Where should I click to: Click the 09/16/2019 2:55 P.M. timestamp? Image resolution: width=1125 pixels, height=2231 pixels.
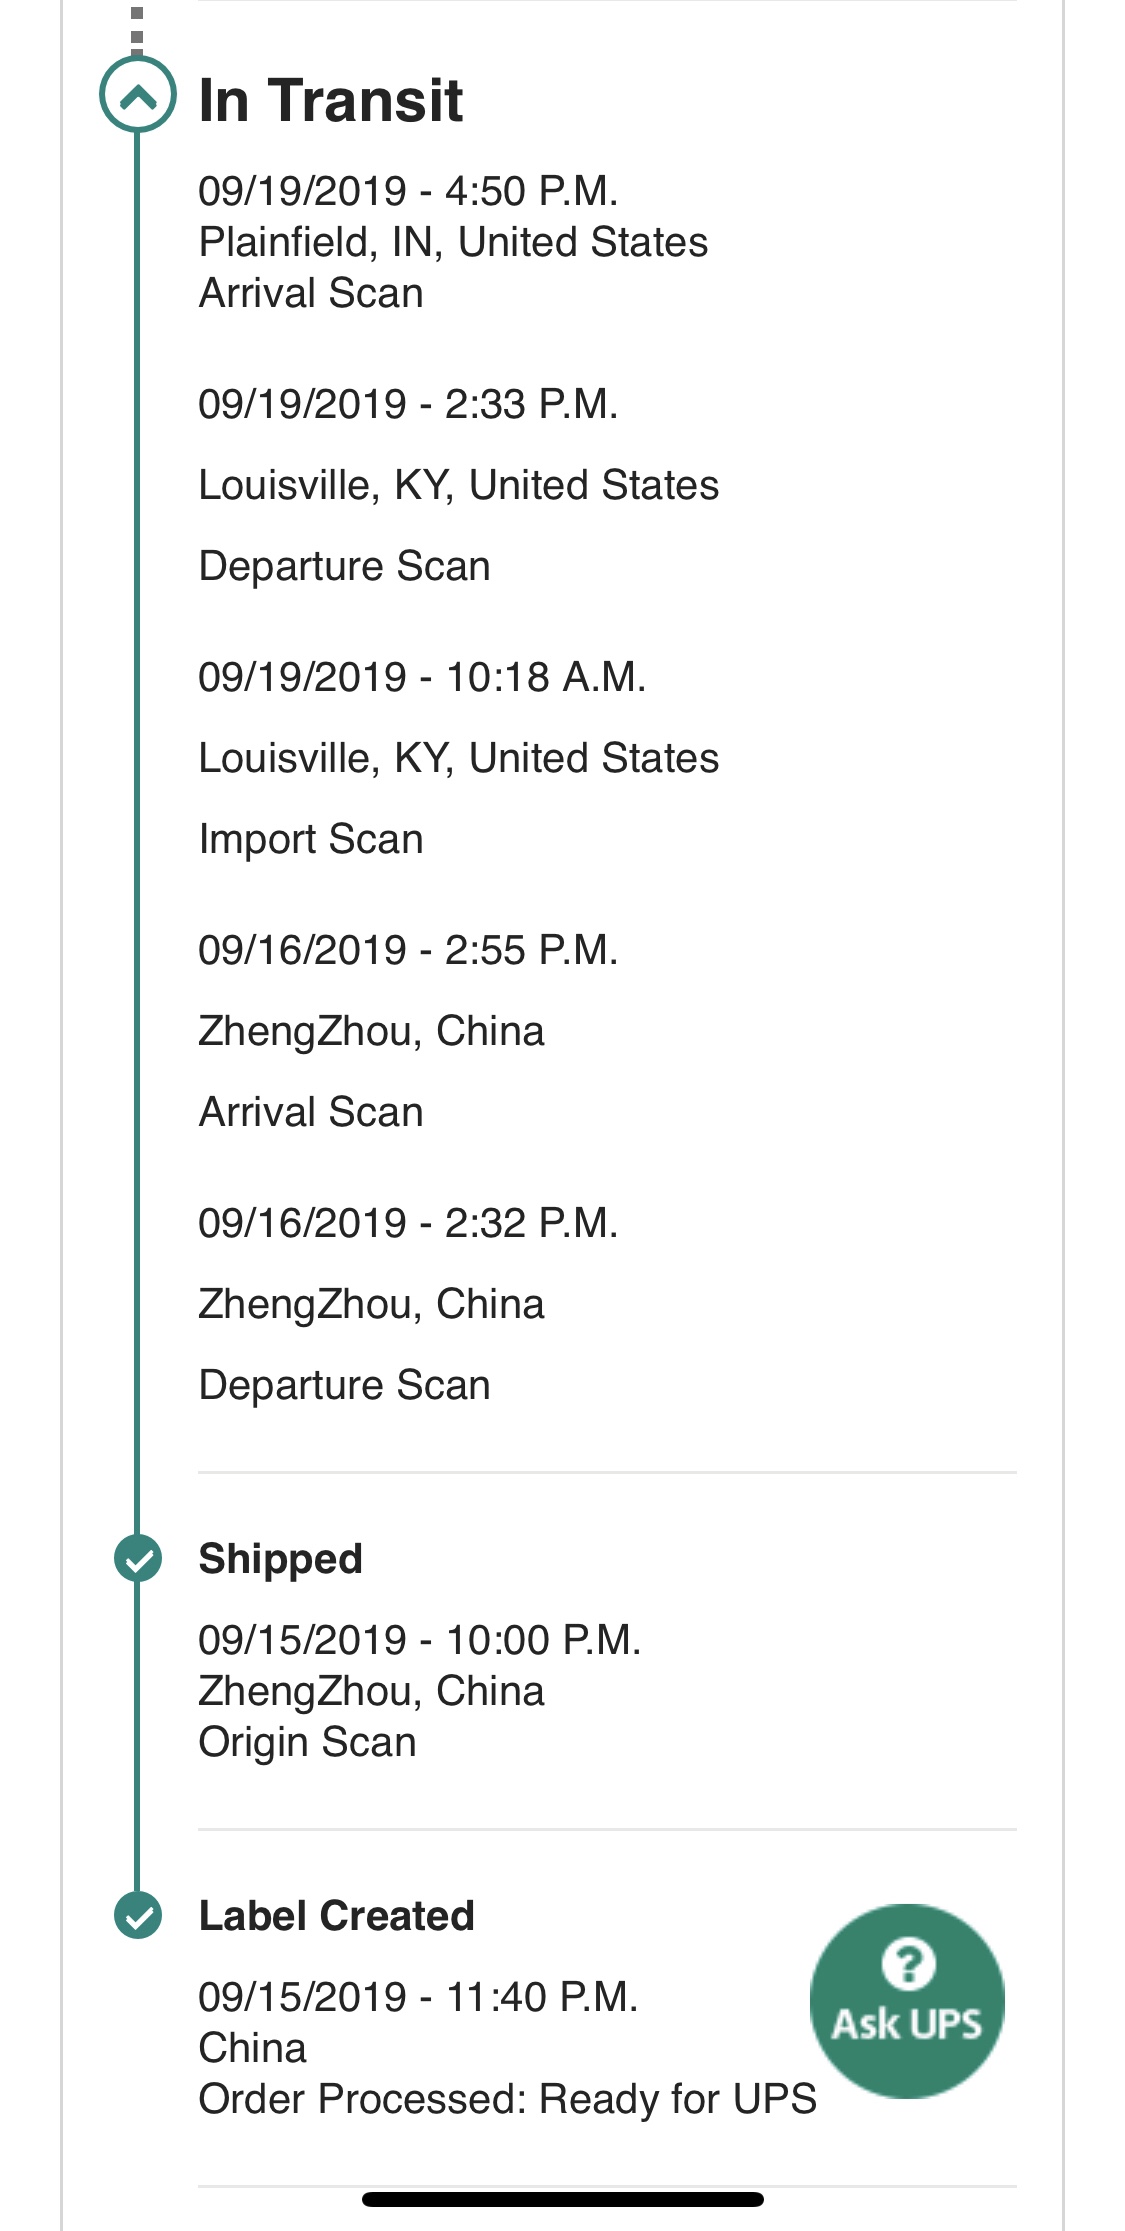(408, 950)
